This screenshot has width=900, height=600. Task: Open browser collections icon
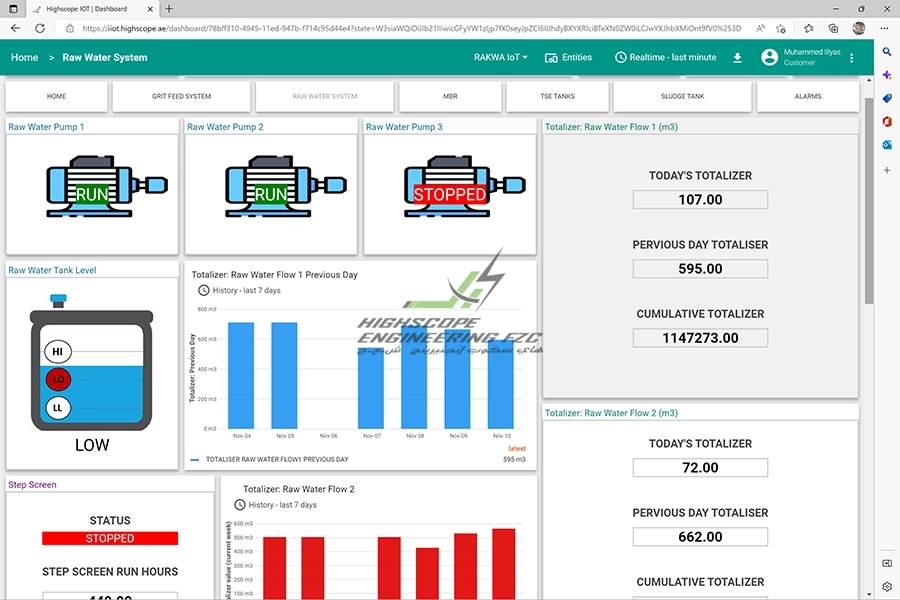pos(833,28)
